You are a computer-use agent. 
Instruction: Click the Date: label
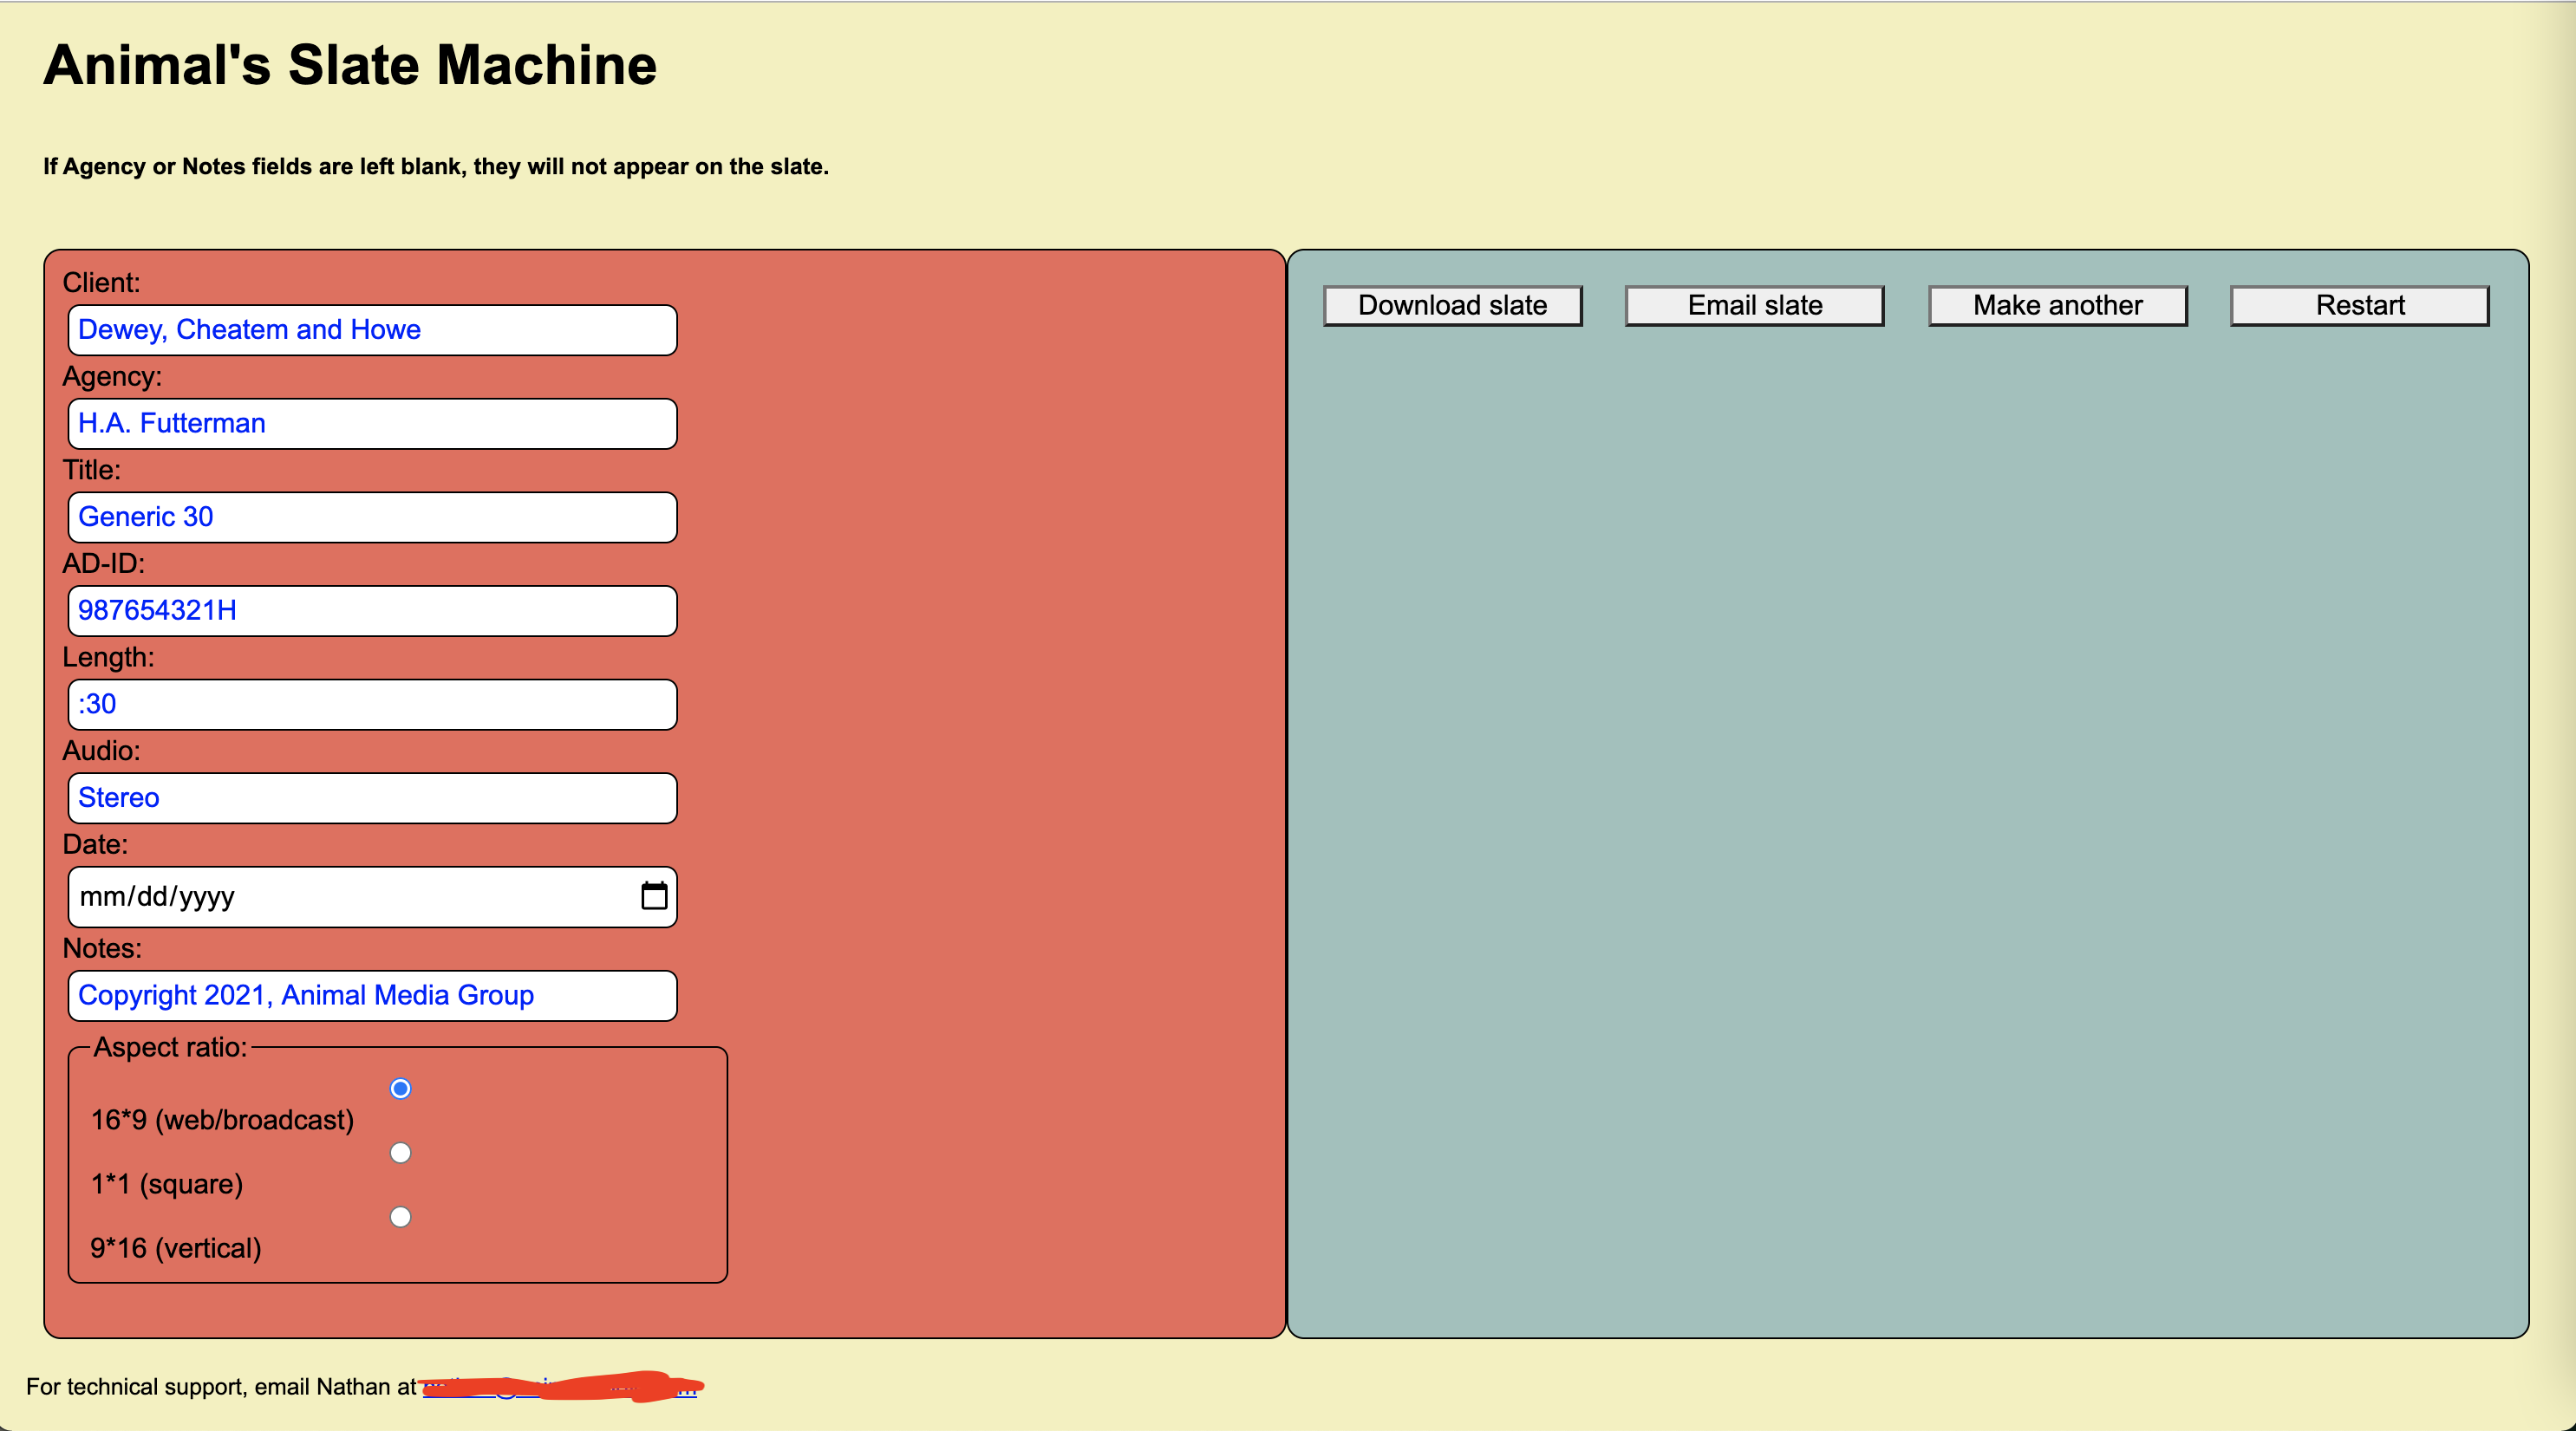click(95, 844)
